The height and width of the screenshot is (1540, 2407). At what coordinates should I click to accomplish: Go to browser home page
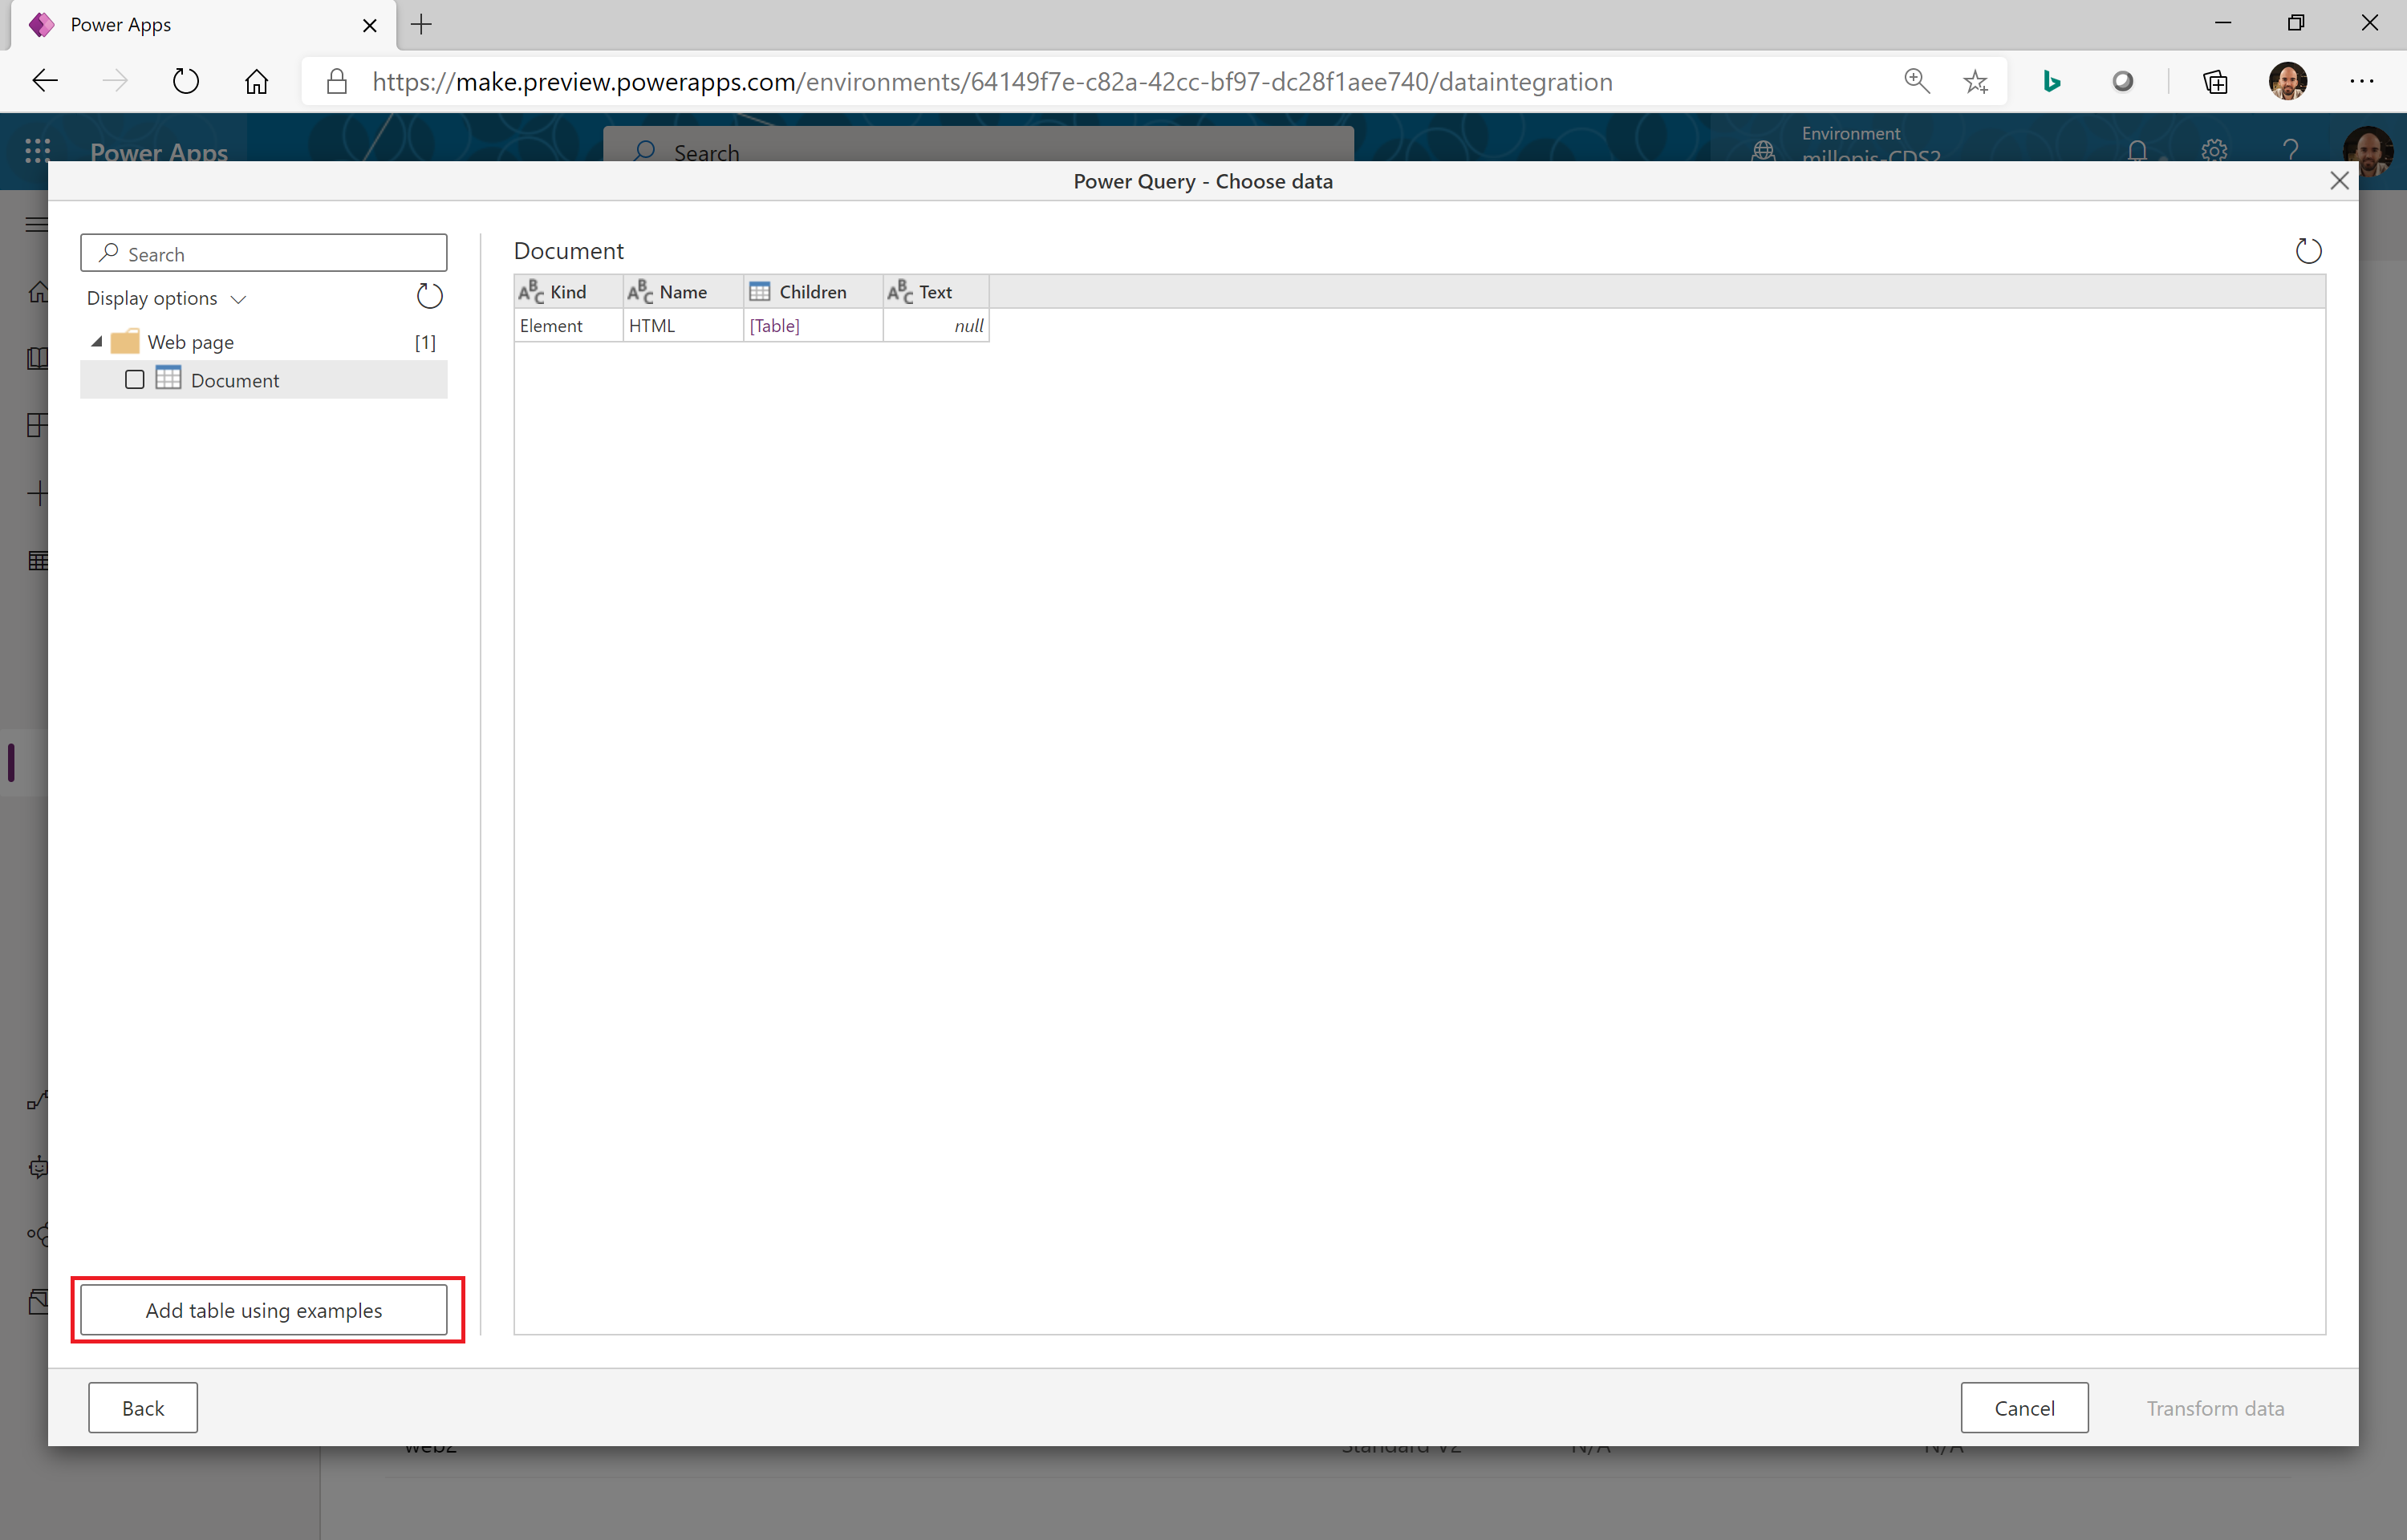click(x=257, y=81)
